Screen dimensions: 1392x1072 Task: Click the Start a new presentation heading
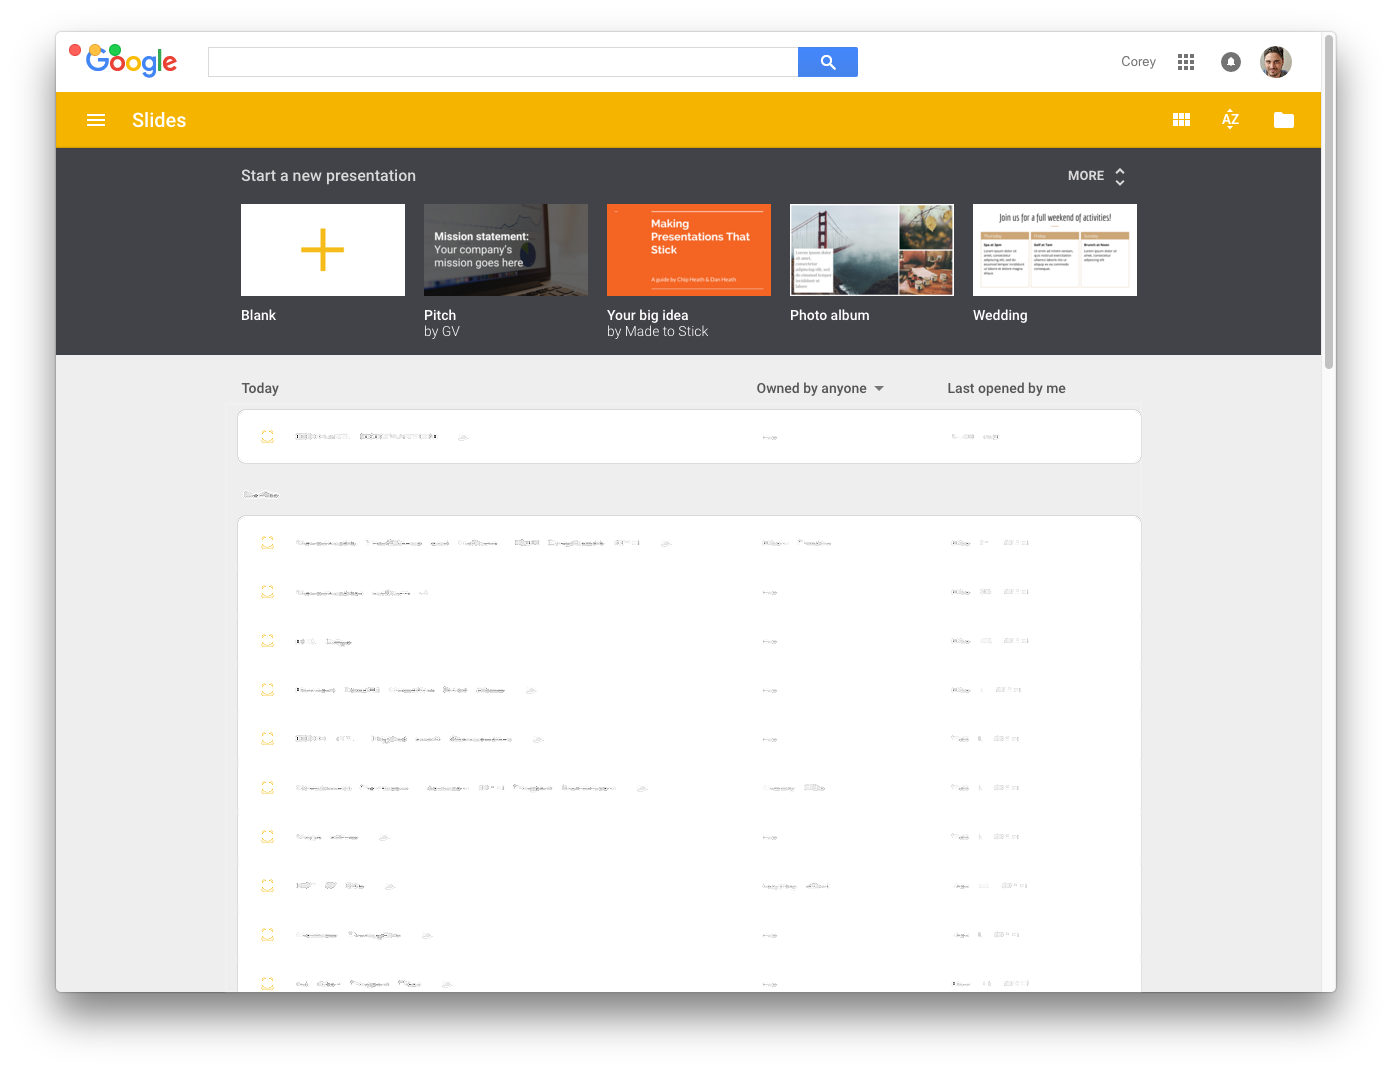tap(328, 175)
